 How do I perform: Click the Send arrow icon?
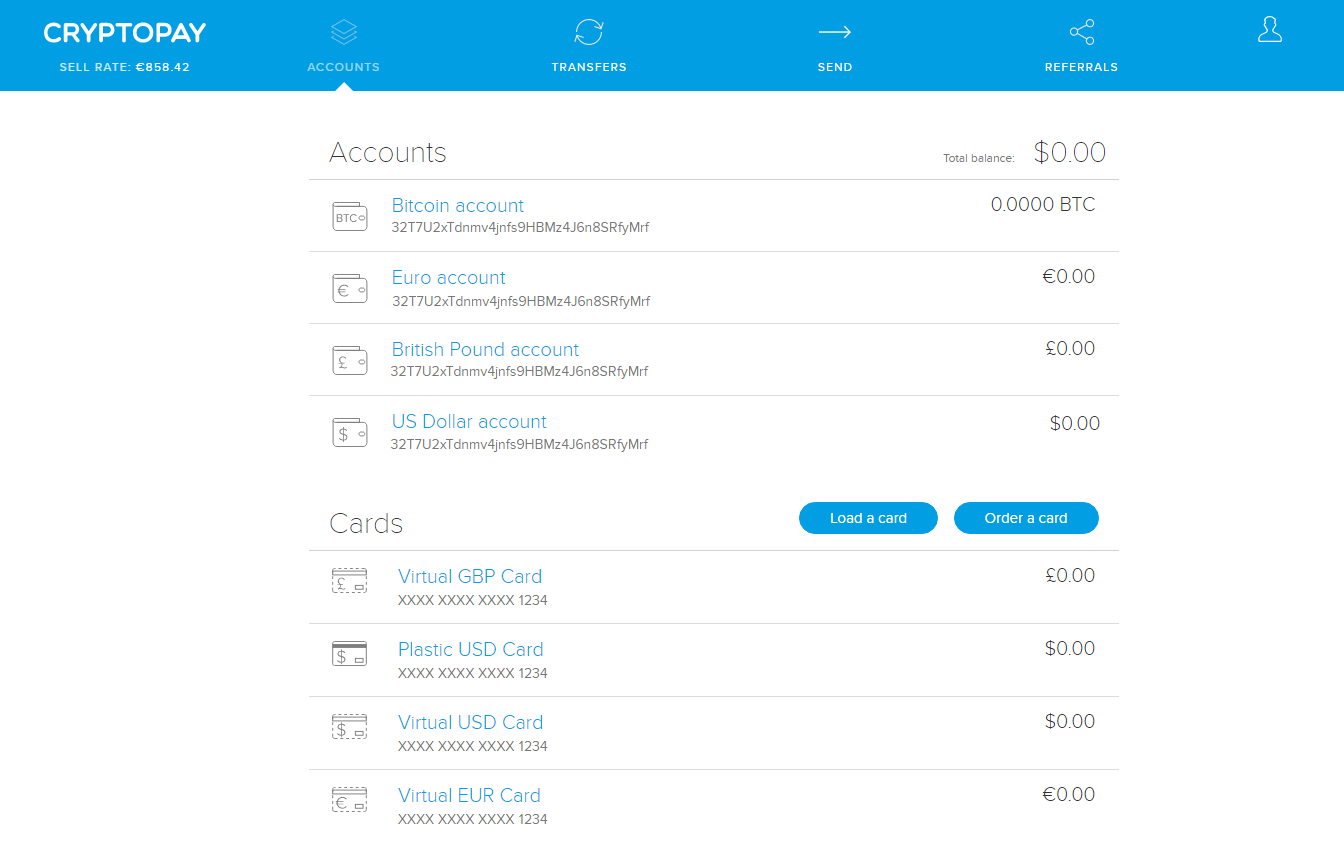coord(835,31)
